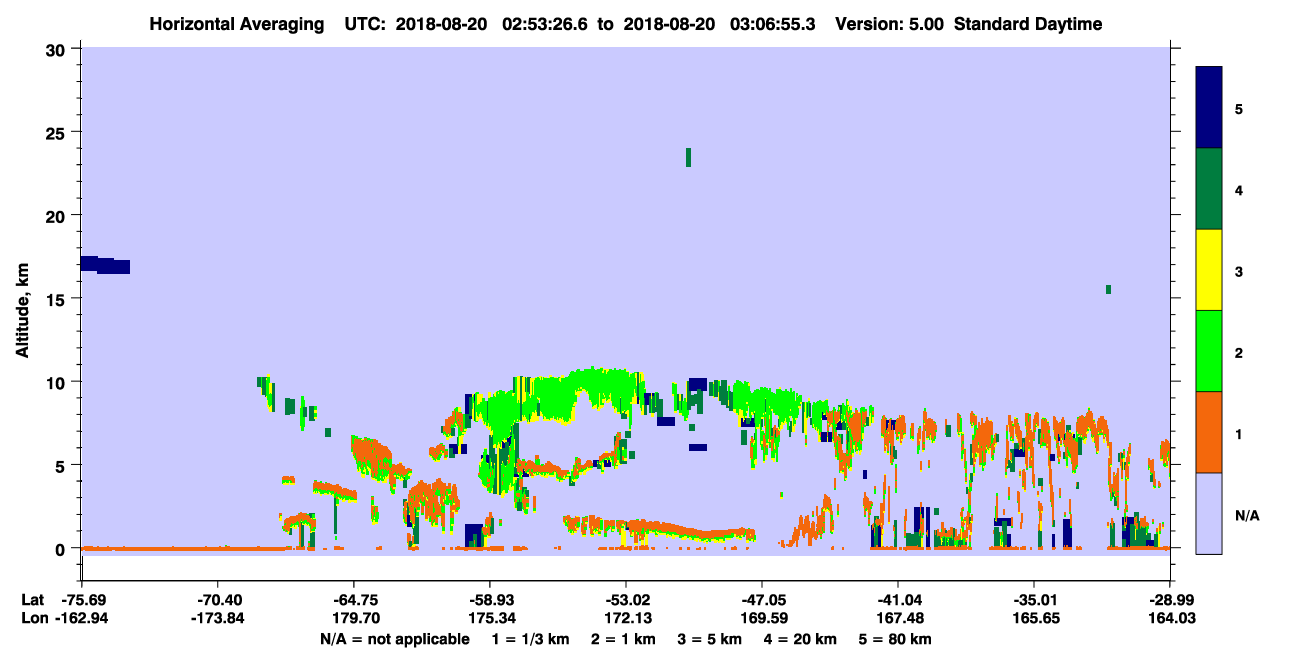This screenshot has width=1300, height=667.
Task: Click the dark blue block near 17 km altitude
Action: (x=105, y=265)
